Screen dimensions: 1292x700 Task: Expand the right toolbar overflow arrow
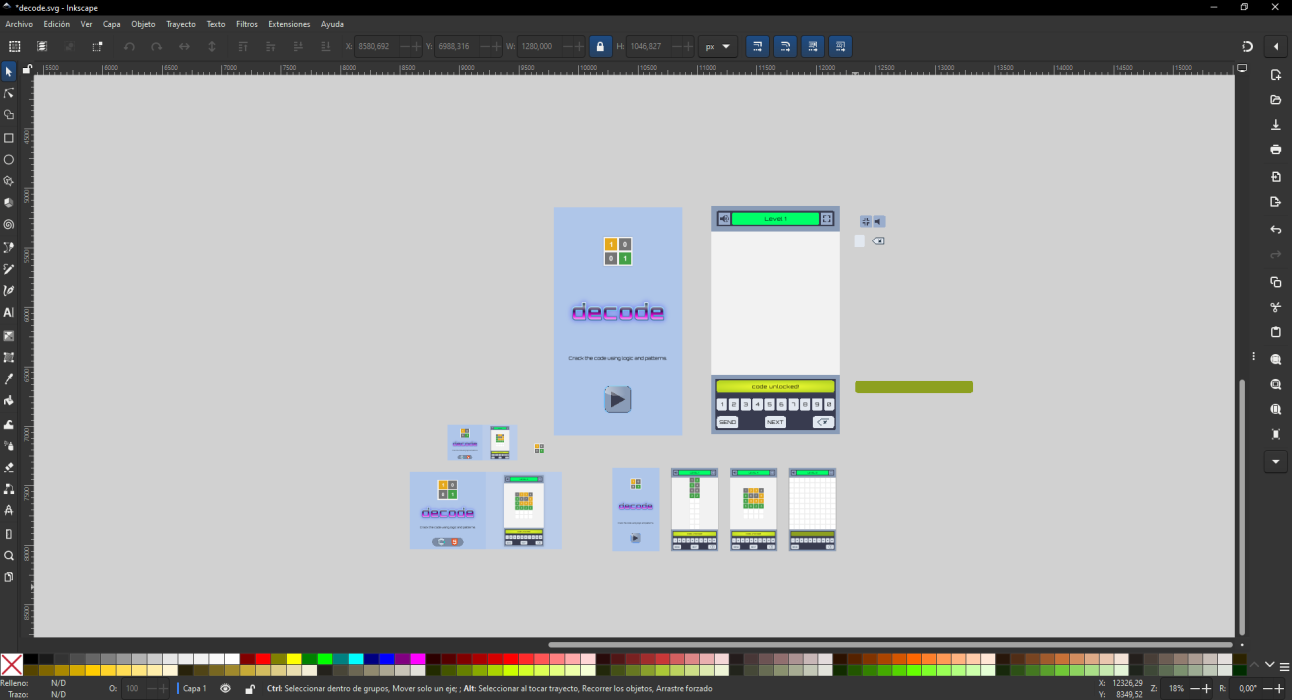(x=1275, y=462)
